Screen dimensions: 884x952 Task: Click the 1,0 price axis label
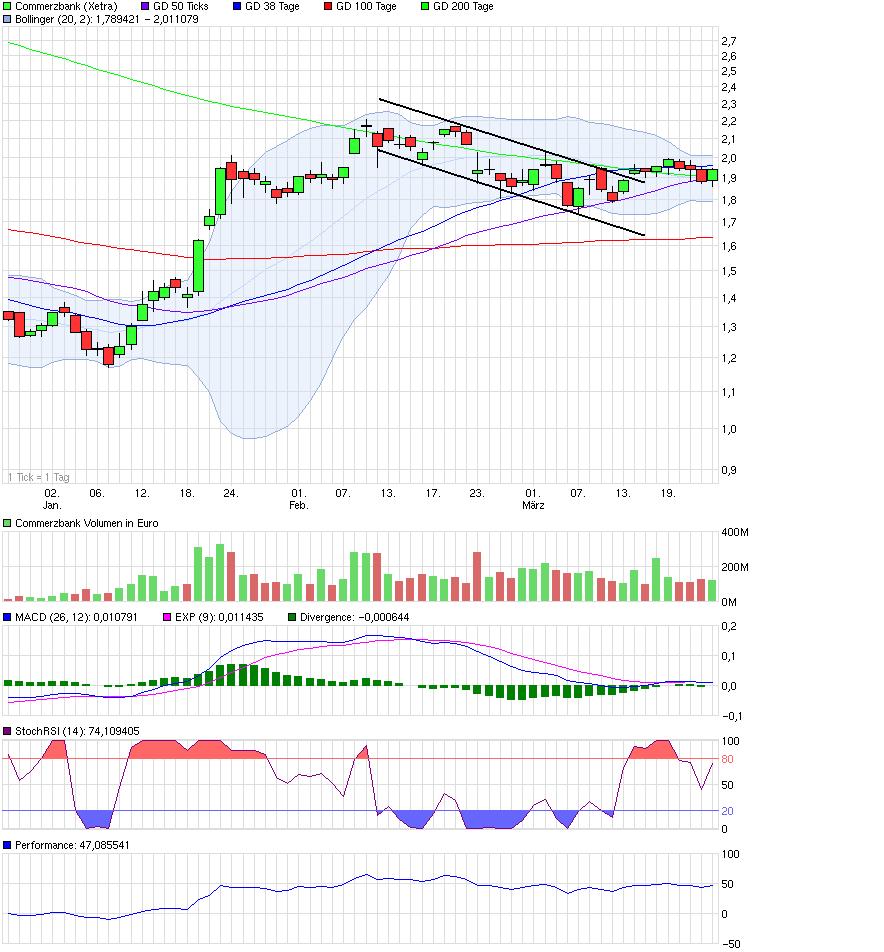click(729, 429)
